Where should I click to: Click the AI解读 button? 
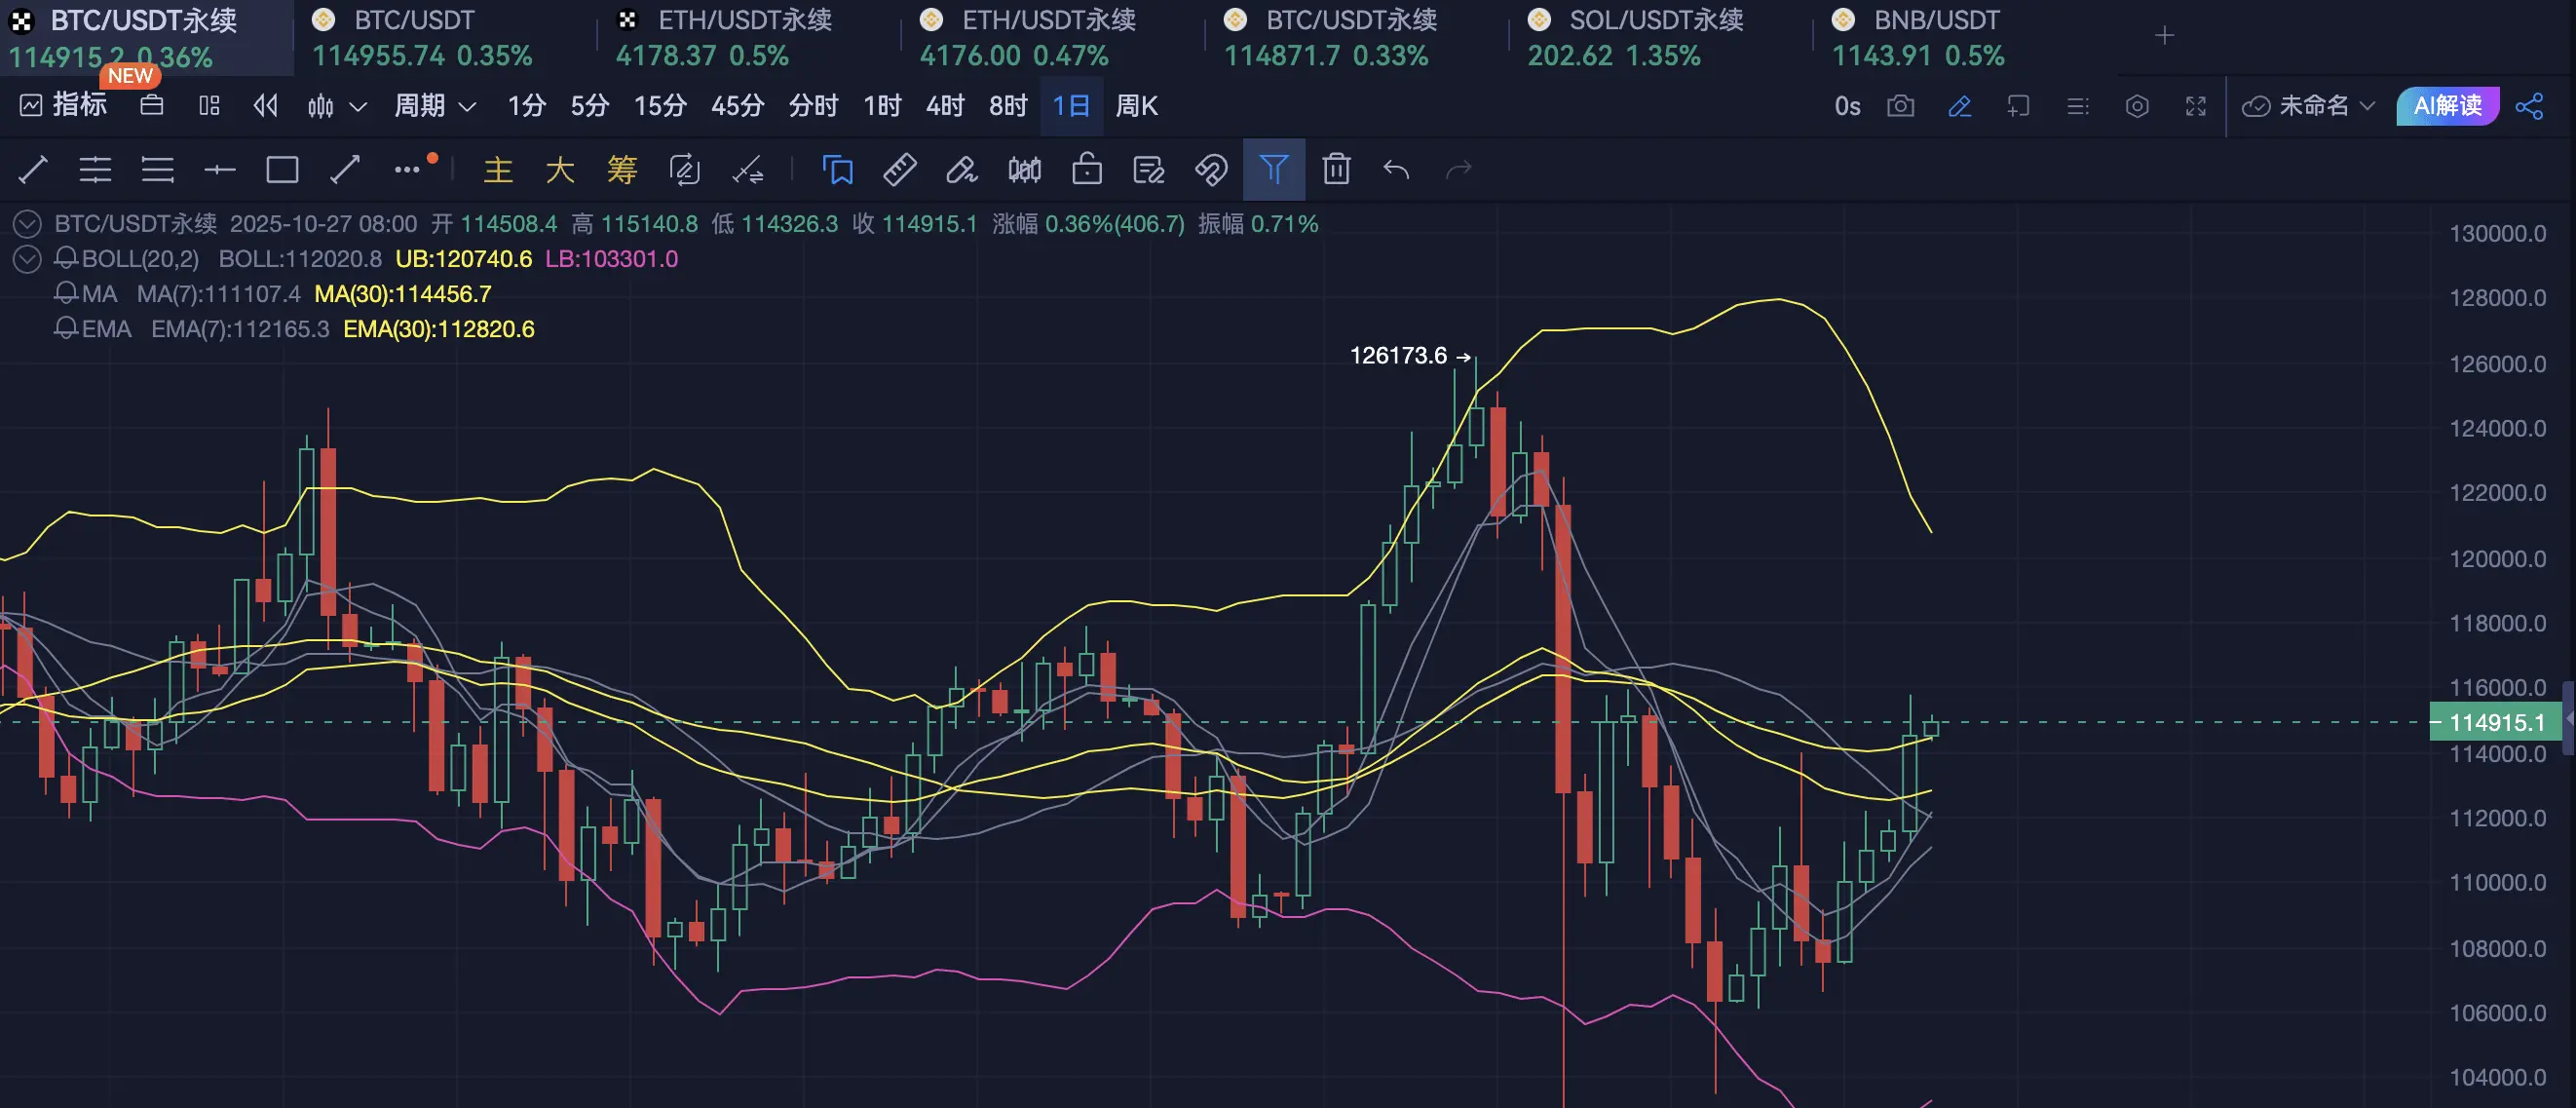pyautogui.click(x=2446, y=106)
